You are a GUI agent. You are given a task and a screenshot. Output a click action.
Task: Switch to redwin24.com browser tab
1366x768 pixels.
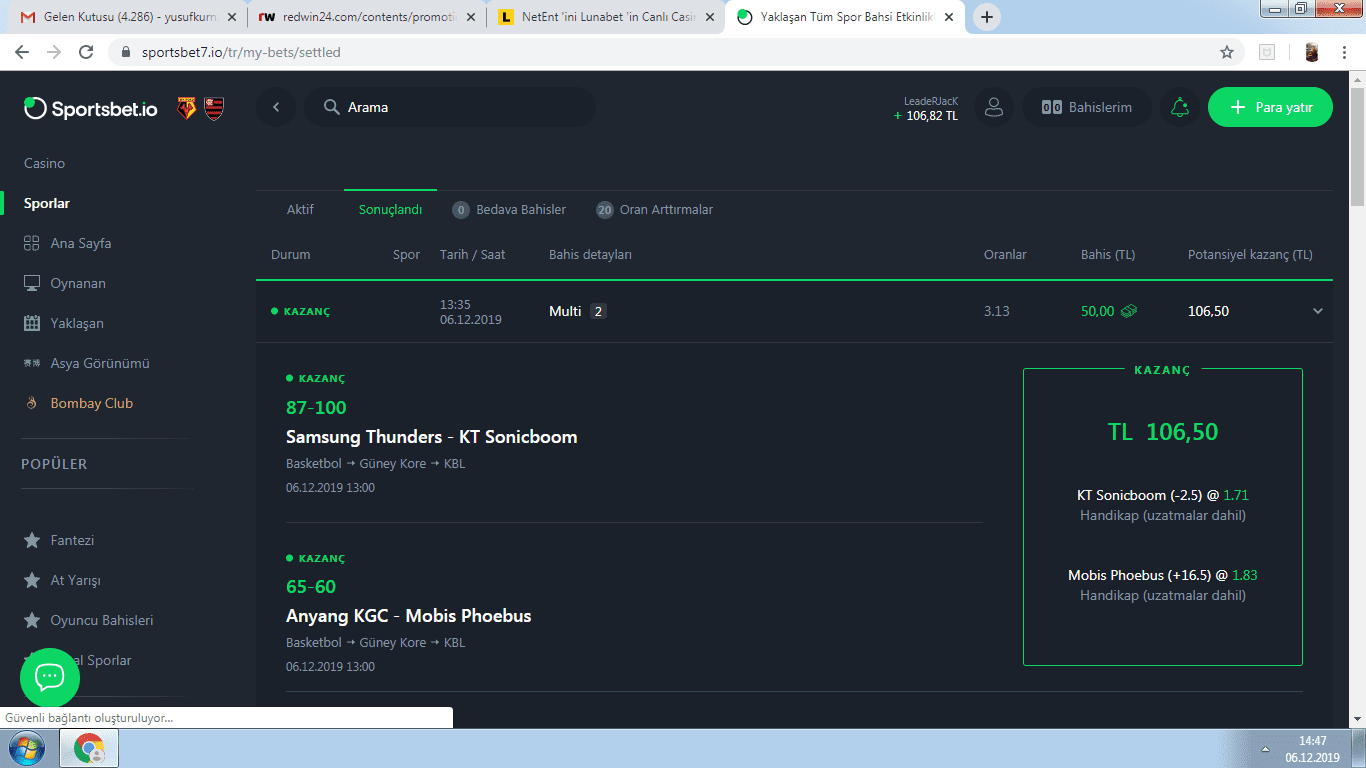pyautogui.click(x=365, y=17)
